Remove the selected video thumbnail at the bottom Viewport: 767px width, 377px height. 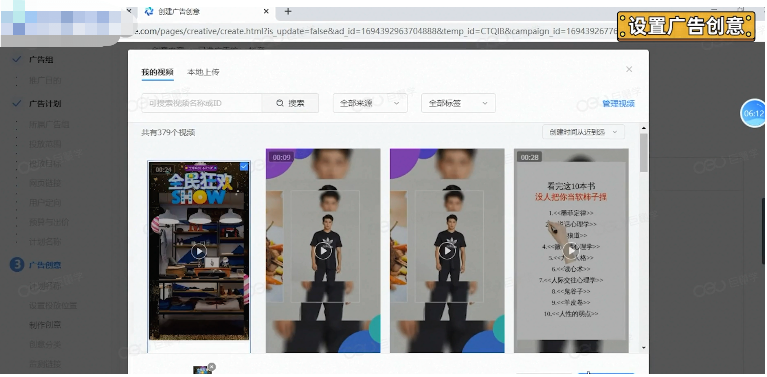(x=211, y=366)
